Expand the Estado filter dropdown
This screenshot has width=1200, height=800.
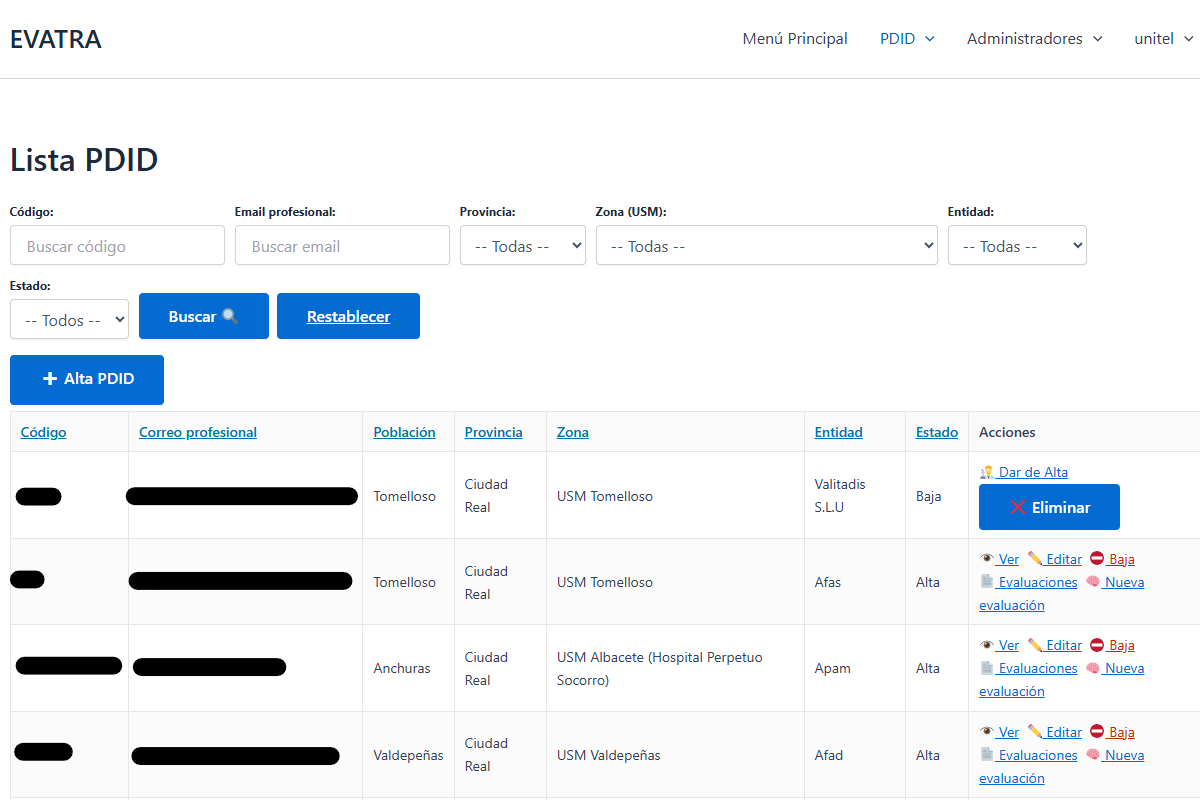click(69, 319)
